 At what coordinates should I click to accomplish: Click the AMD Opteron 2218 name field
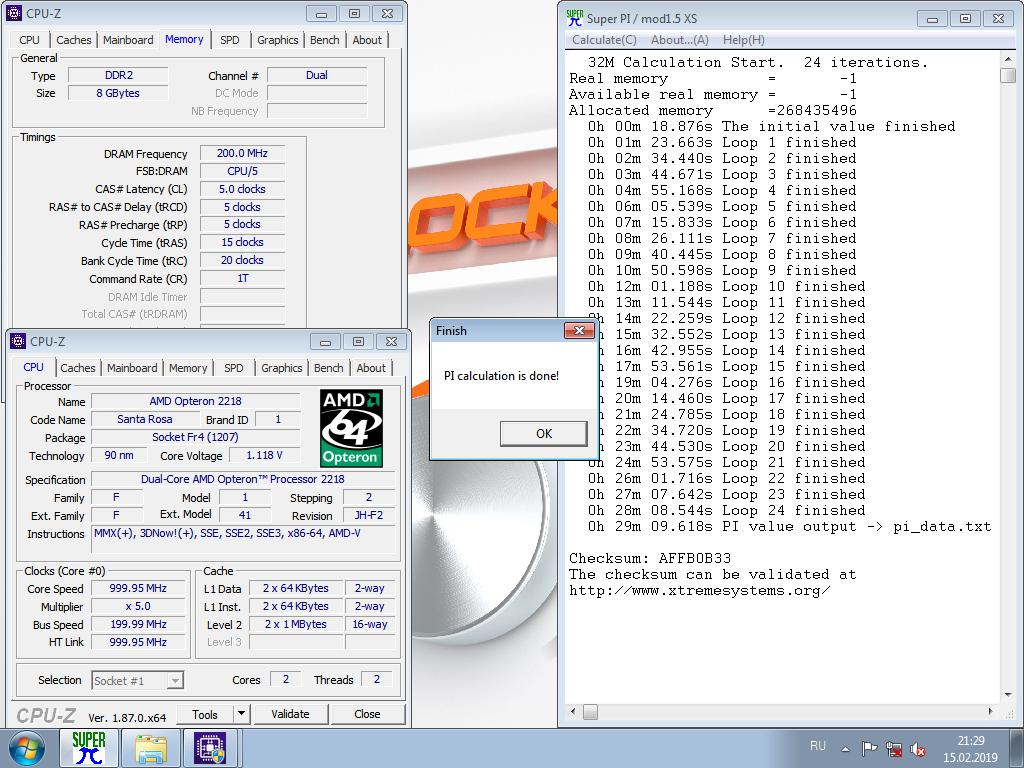(x=195, y=401)
